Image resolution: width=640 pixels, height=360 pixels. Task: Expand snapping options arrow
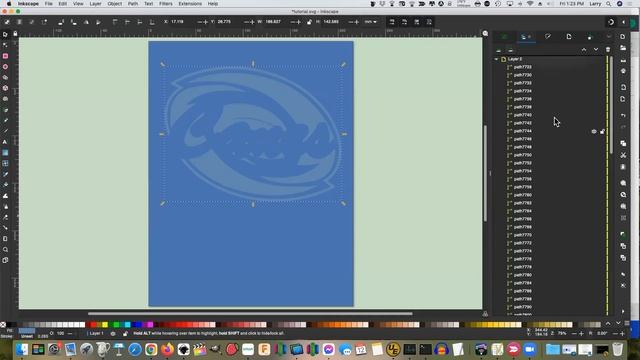click(x=623, y=22)
